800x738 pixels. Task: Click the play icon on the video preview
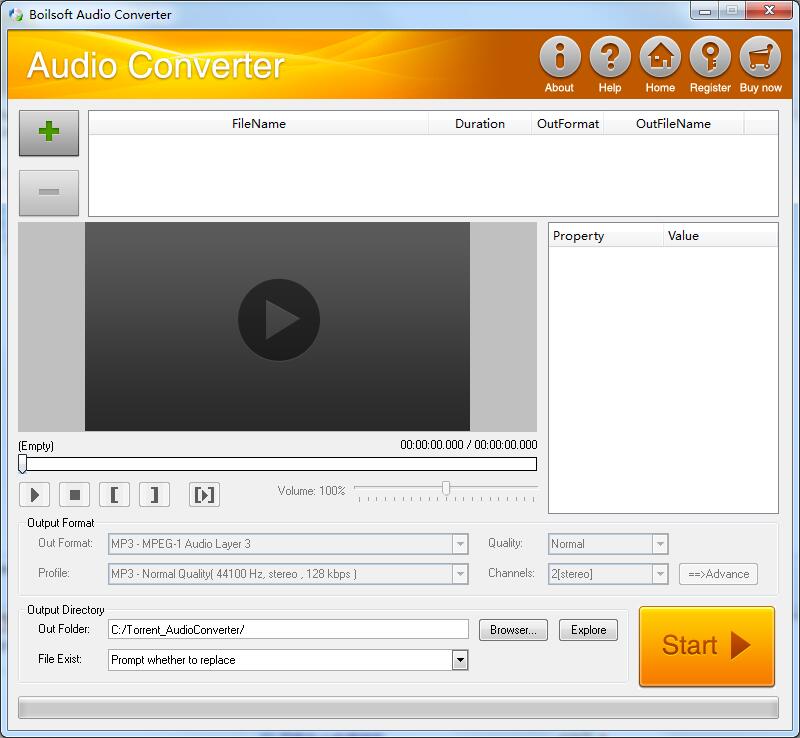(278, 318)
